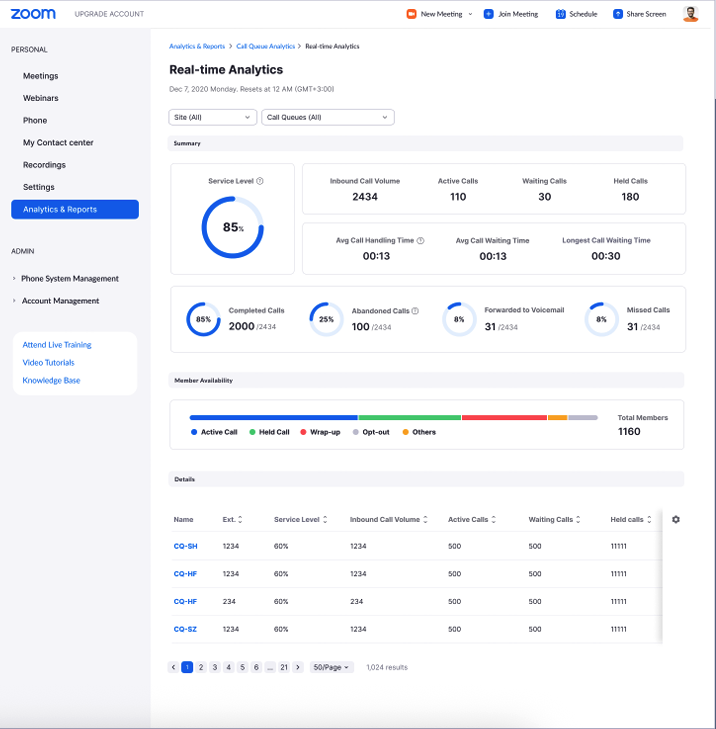Go to next page arrow
716x729 pixels.
[298, 667]
